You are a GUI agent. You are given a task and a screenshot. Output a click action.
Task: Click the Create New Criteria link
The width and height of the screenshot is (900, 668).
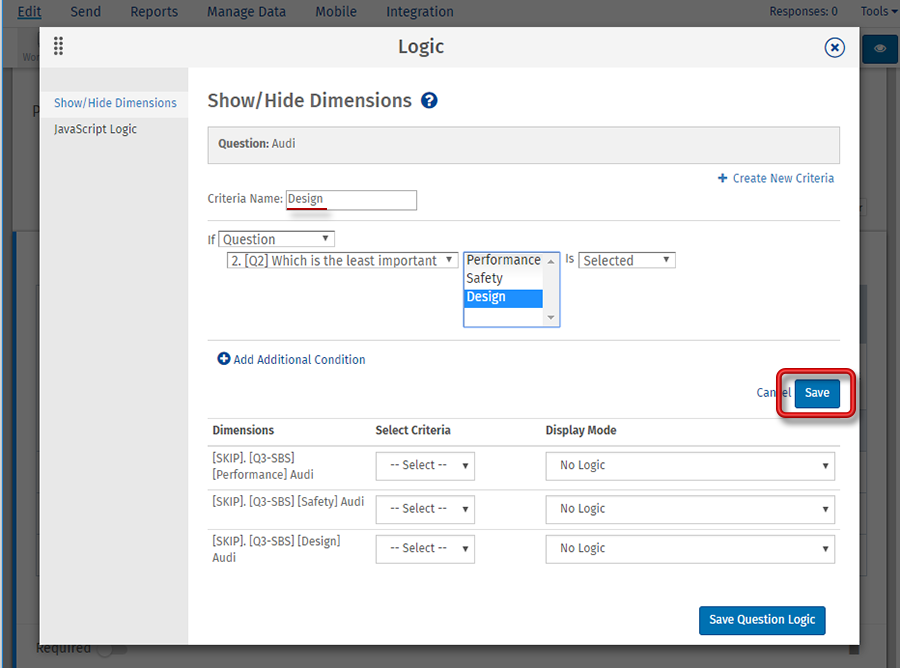coord(776,178)
